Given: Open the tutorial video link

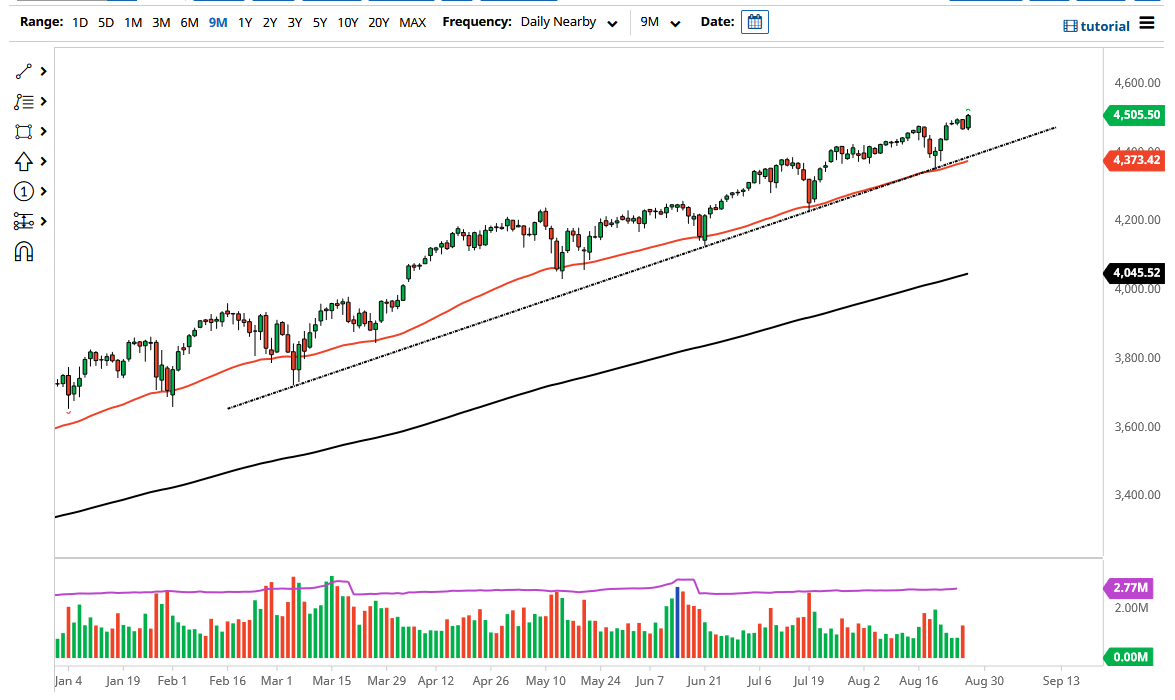Looking at the screenshot, I should coord(1097,26).
